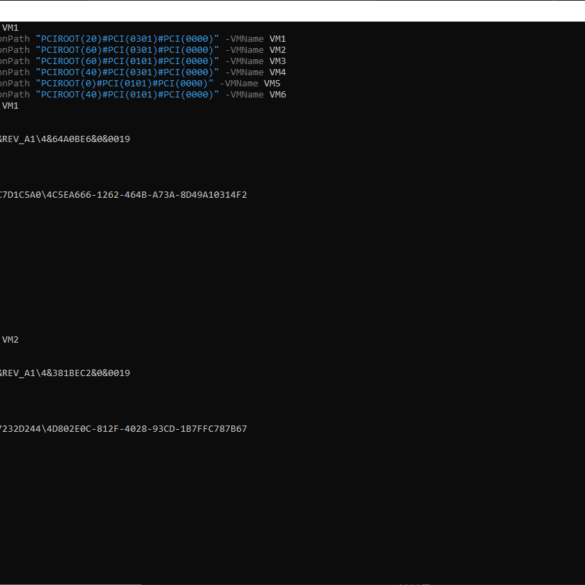Click VM2 after -VMName on the PCIROOT(60)#PCI(0301) line
585x585 pixels.
(x=278, y=50)
